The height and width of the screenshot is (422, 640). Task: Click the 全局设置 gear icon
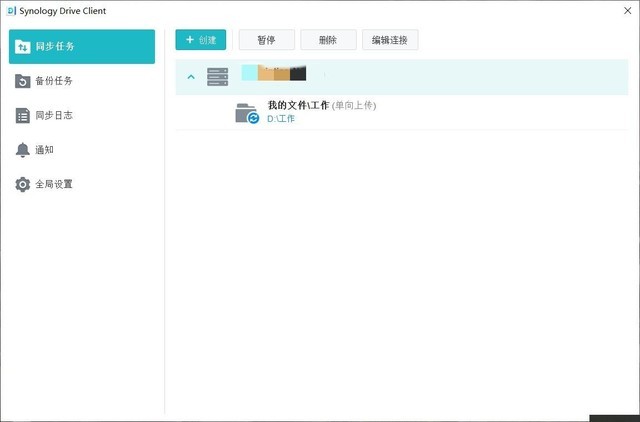tap(22, 184)
